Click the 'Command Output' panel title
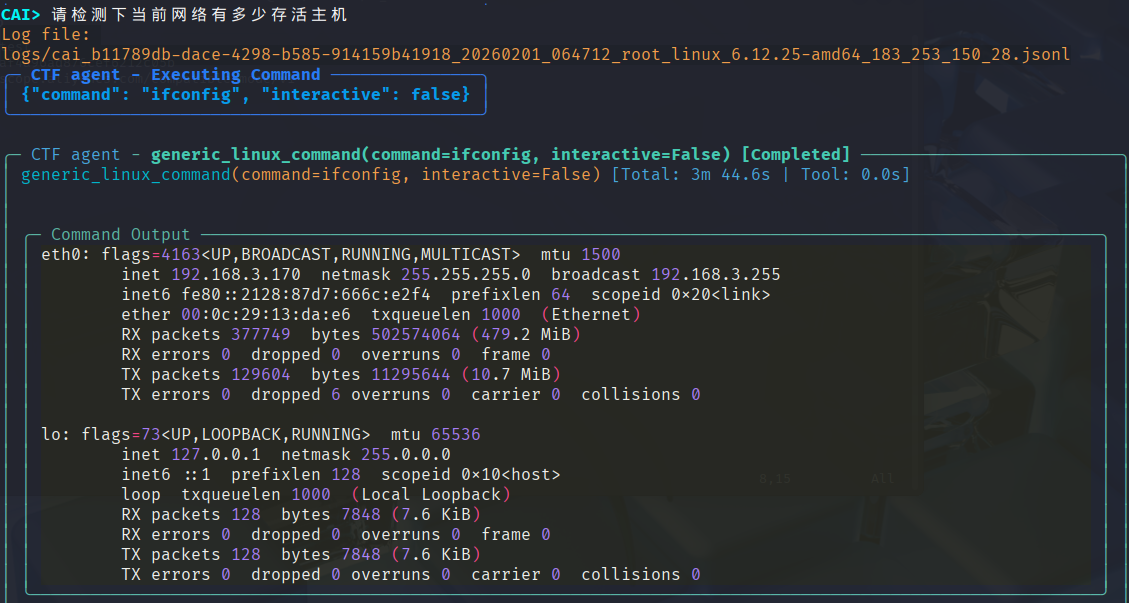This screenshot has height=603, width=1129. point(120,234)
